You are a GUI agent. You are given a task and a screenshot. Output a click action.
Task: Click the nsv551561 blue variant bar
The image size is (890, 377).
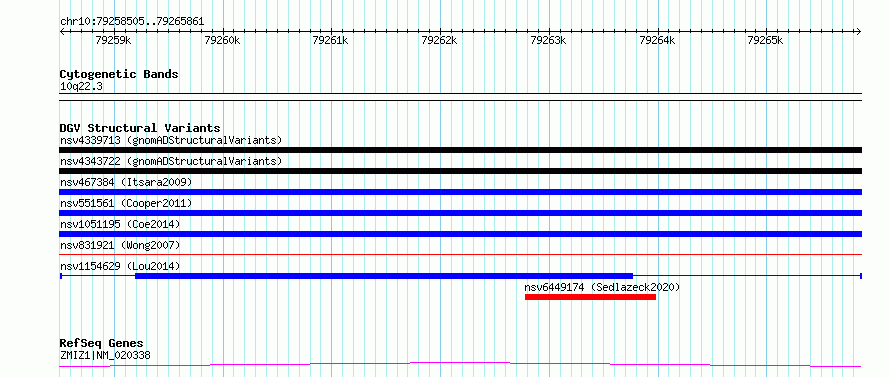pos(460,213)
